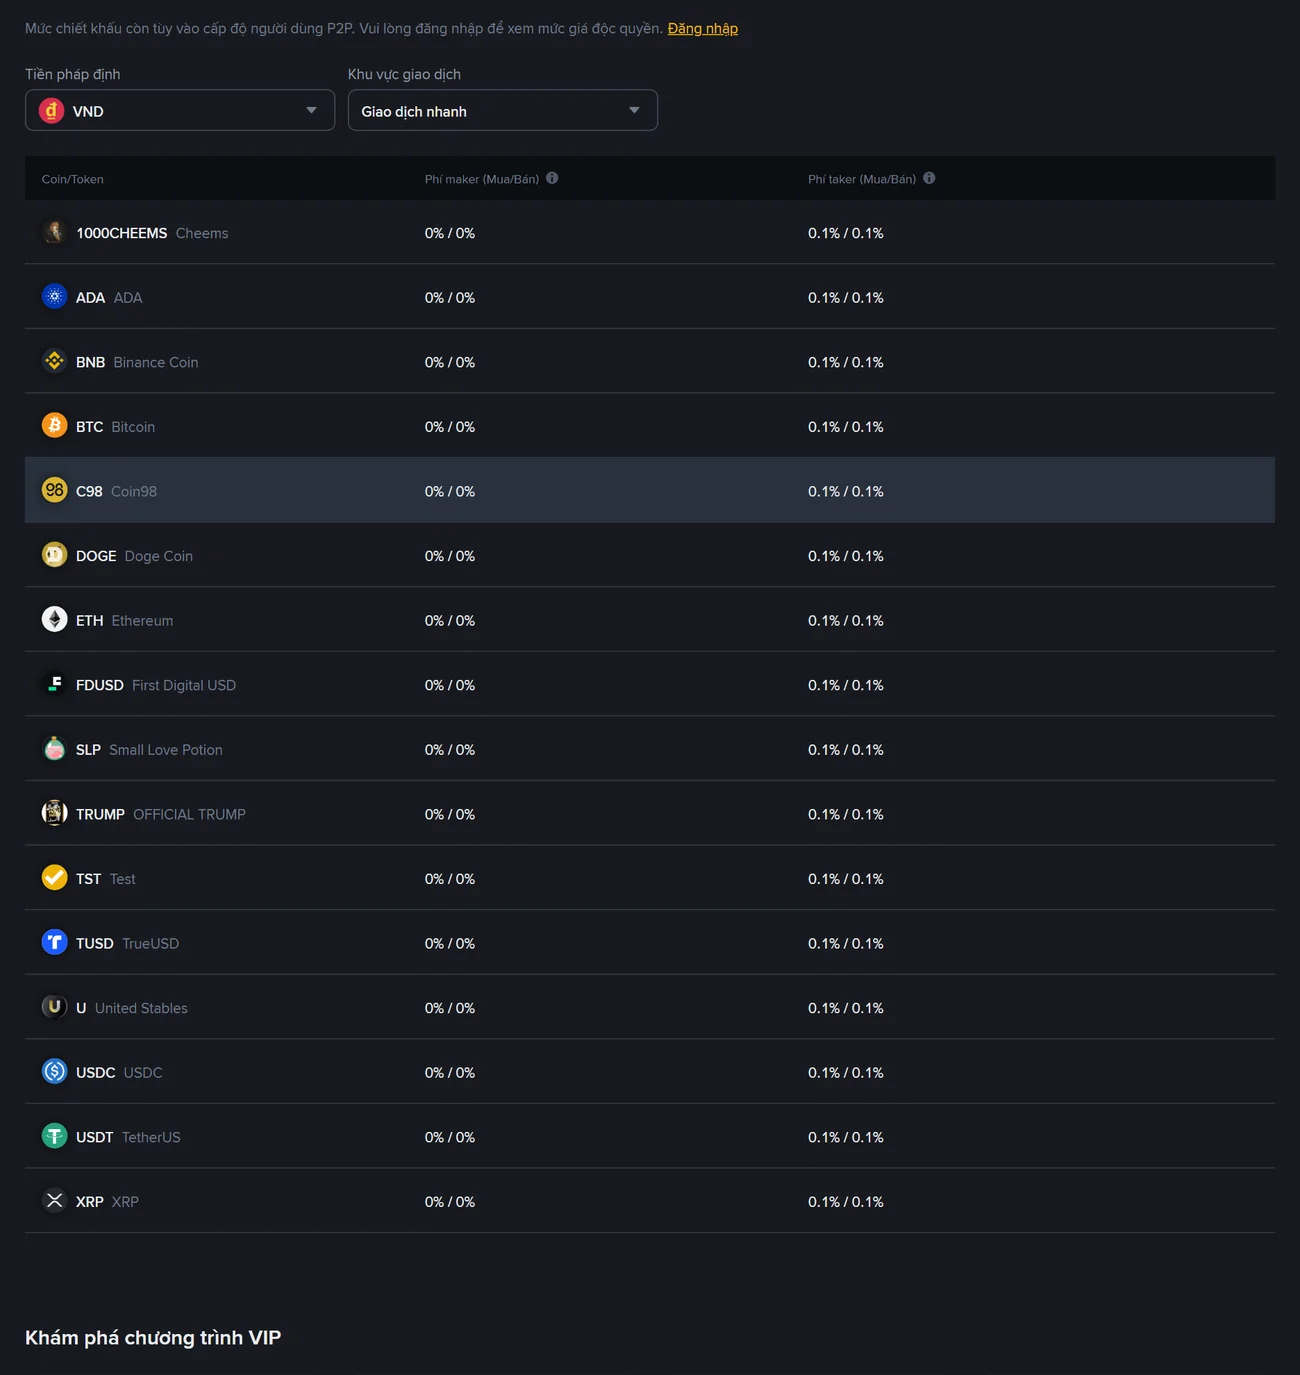Click the United Stables name text
The height and width of the screenshot is (1375, 1300).
point(141,1008)
